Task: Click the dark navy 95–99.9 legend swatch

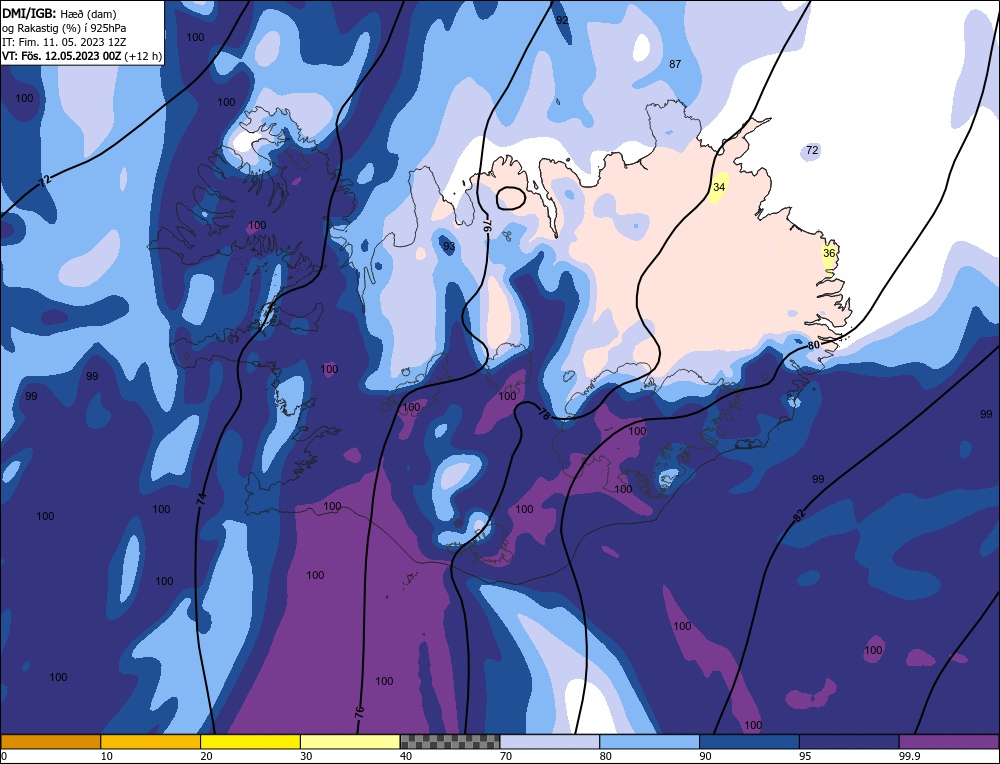Action: pos(849,742)
